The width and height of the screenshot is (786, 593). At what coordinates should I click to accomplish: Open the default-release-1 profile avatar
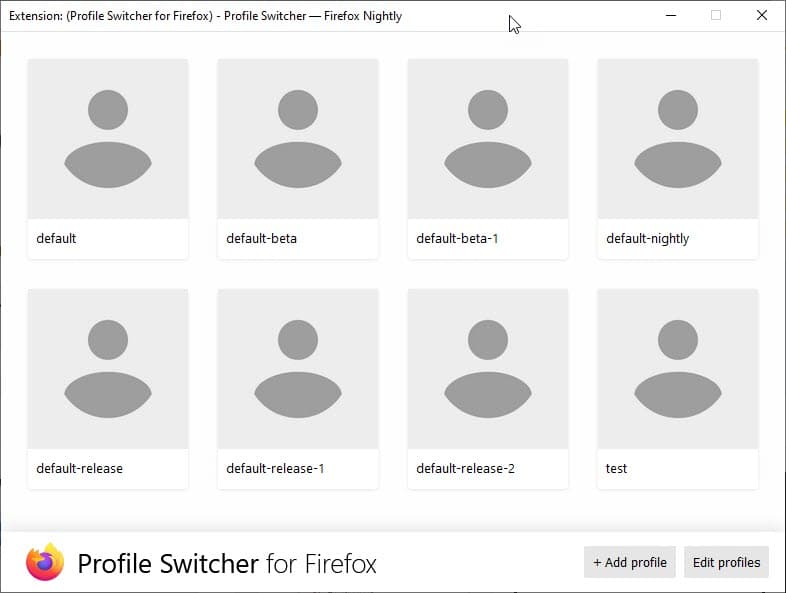point(298,369)
